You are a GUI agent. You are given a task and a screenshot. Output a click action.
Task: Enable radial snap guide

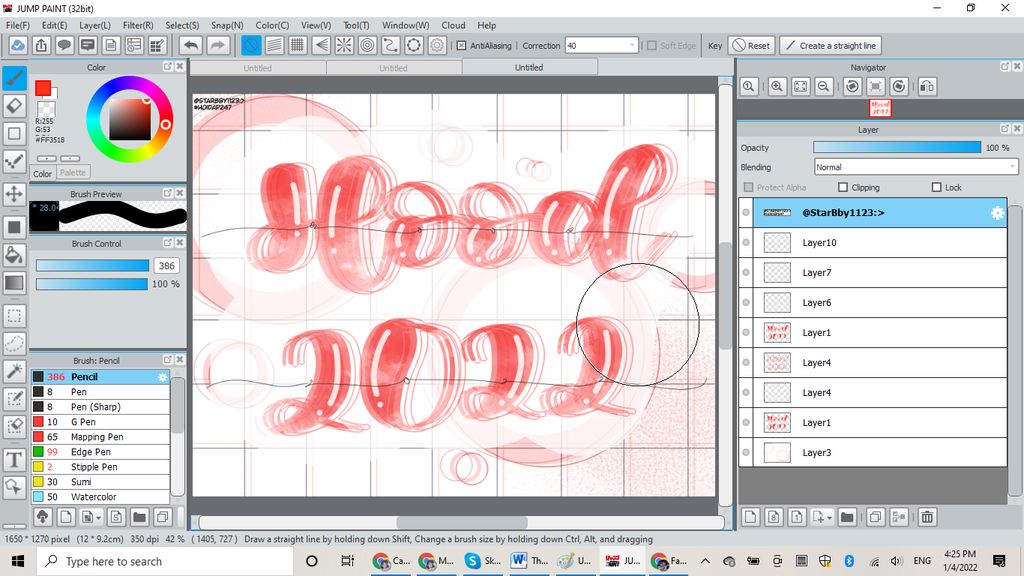(344, 46)
